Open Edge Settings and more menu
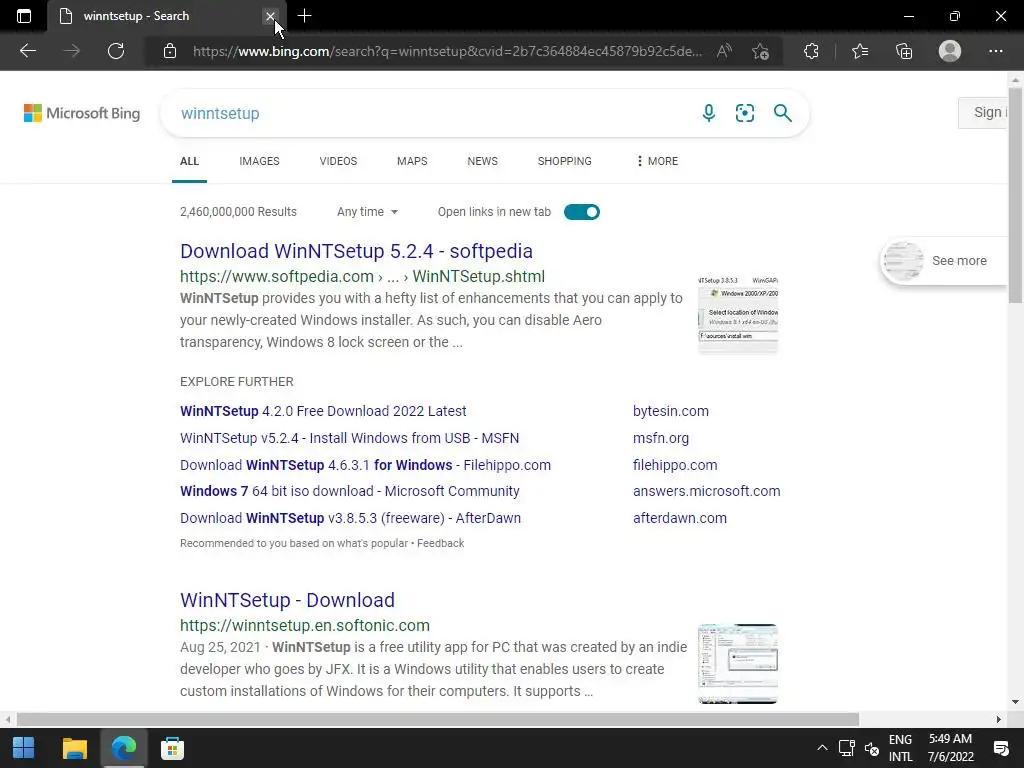This screenshot has height=768, width=1024. (995, 51)
